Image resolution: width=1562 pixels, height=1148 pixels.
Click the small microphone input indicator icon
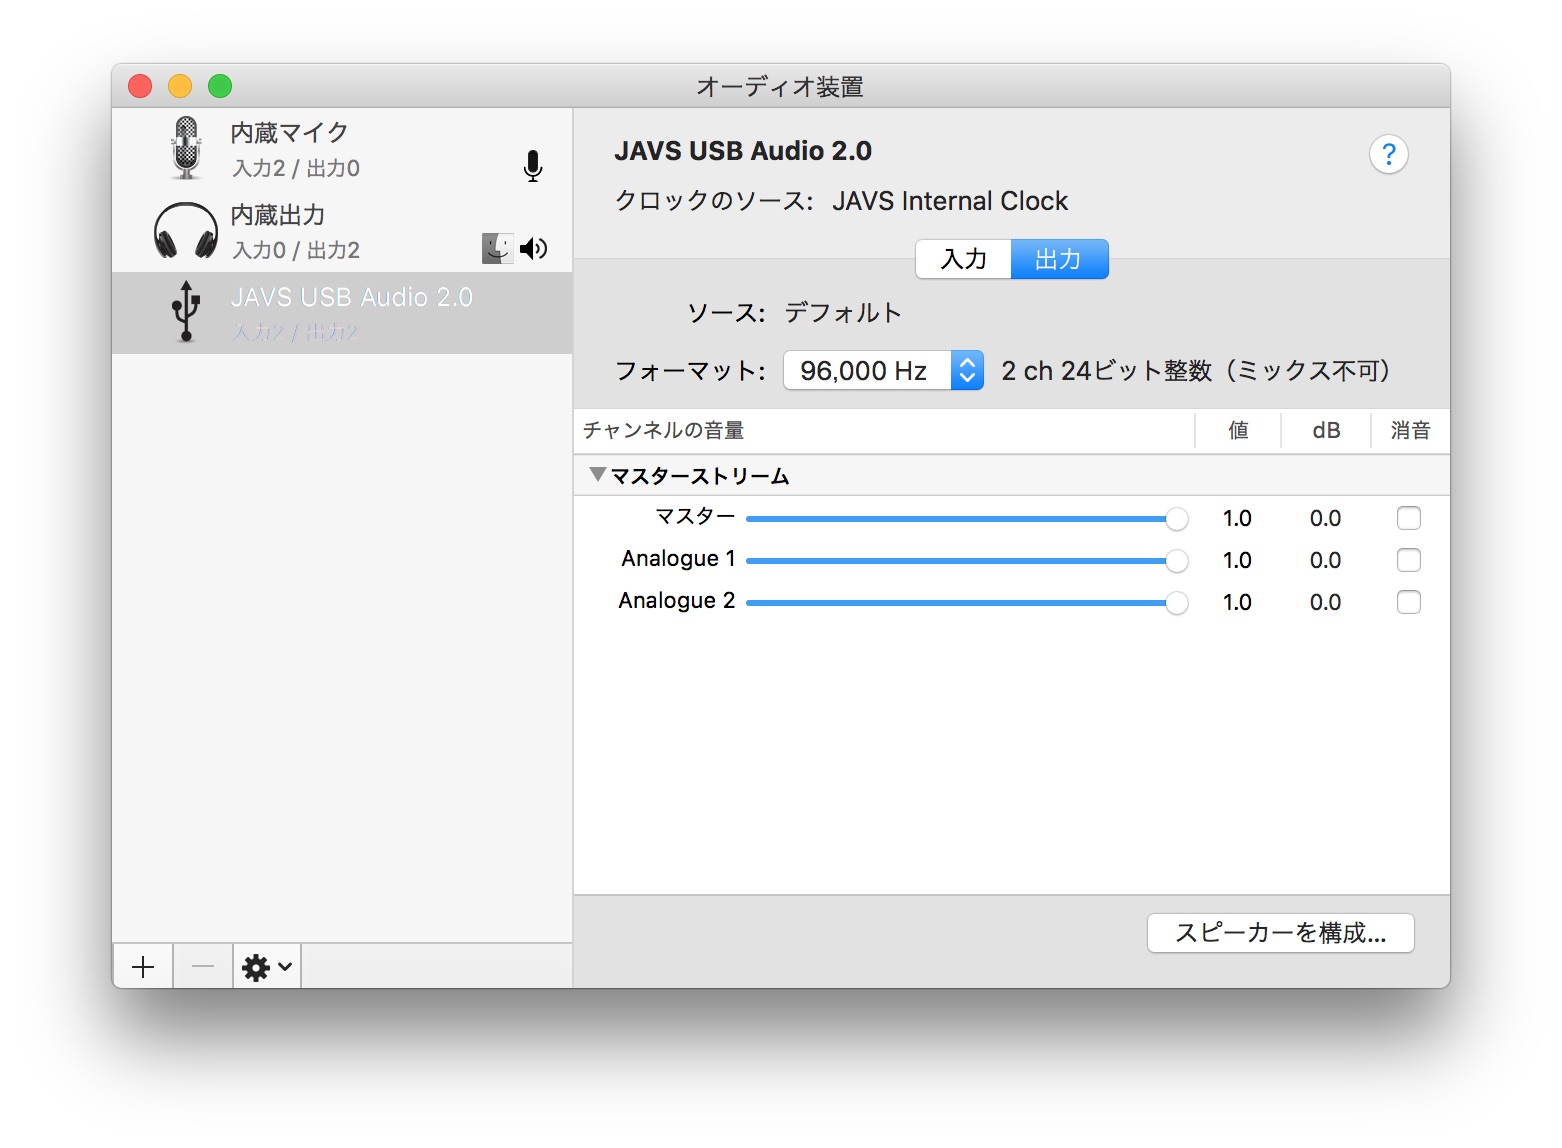533,166
